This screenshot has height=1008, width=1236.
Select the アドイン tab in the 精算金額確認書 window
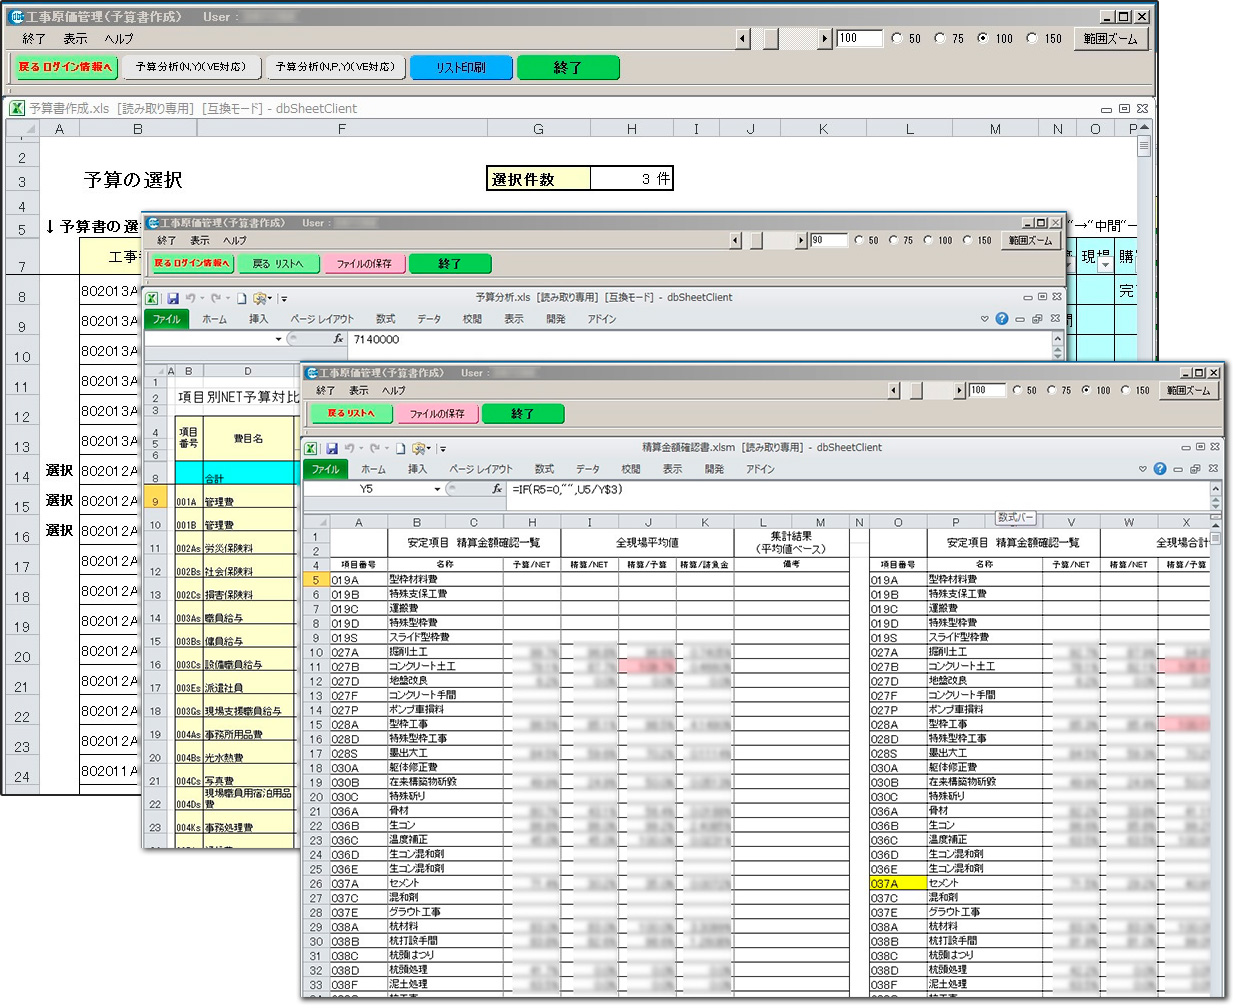[x=760, y=469]
